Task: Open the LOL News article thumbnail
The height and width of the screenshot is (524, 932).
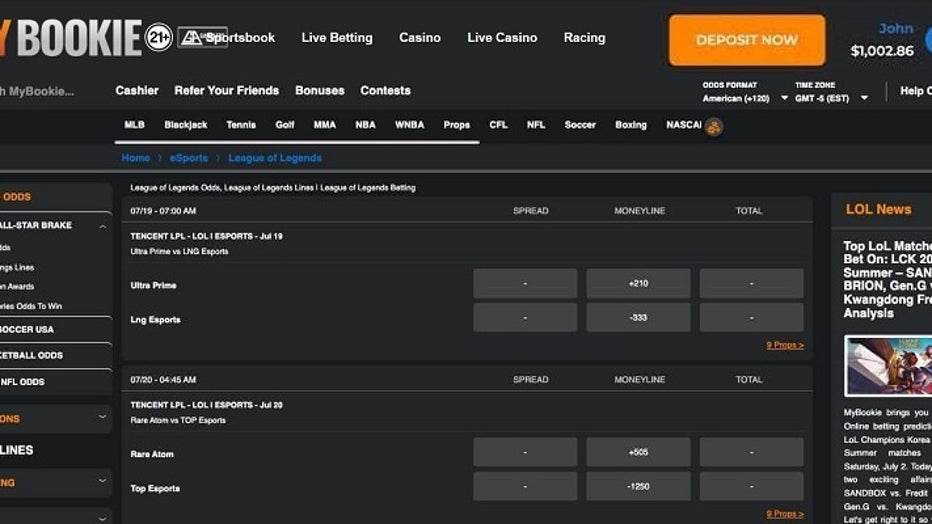Action: [x=888, y=366]
